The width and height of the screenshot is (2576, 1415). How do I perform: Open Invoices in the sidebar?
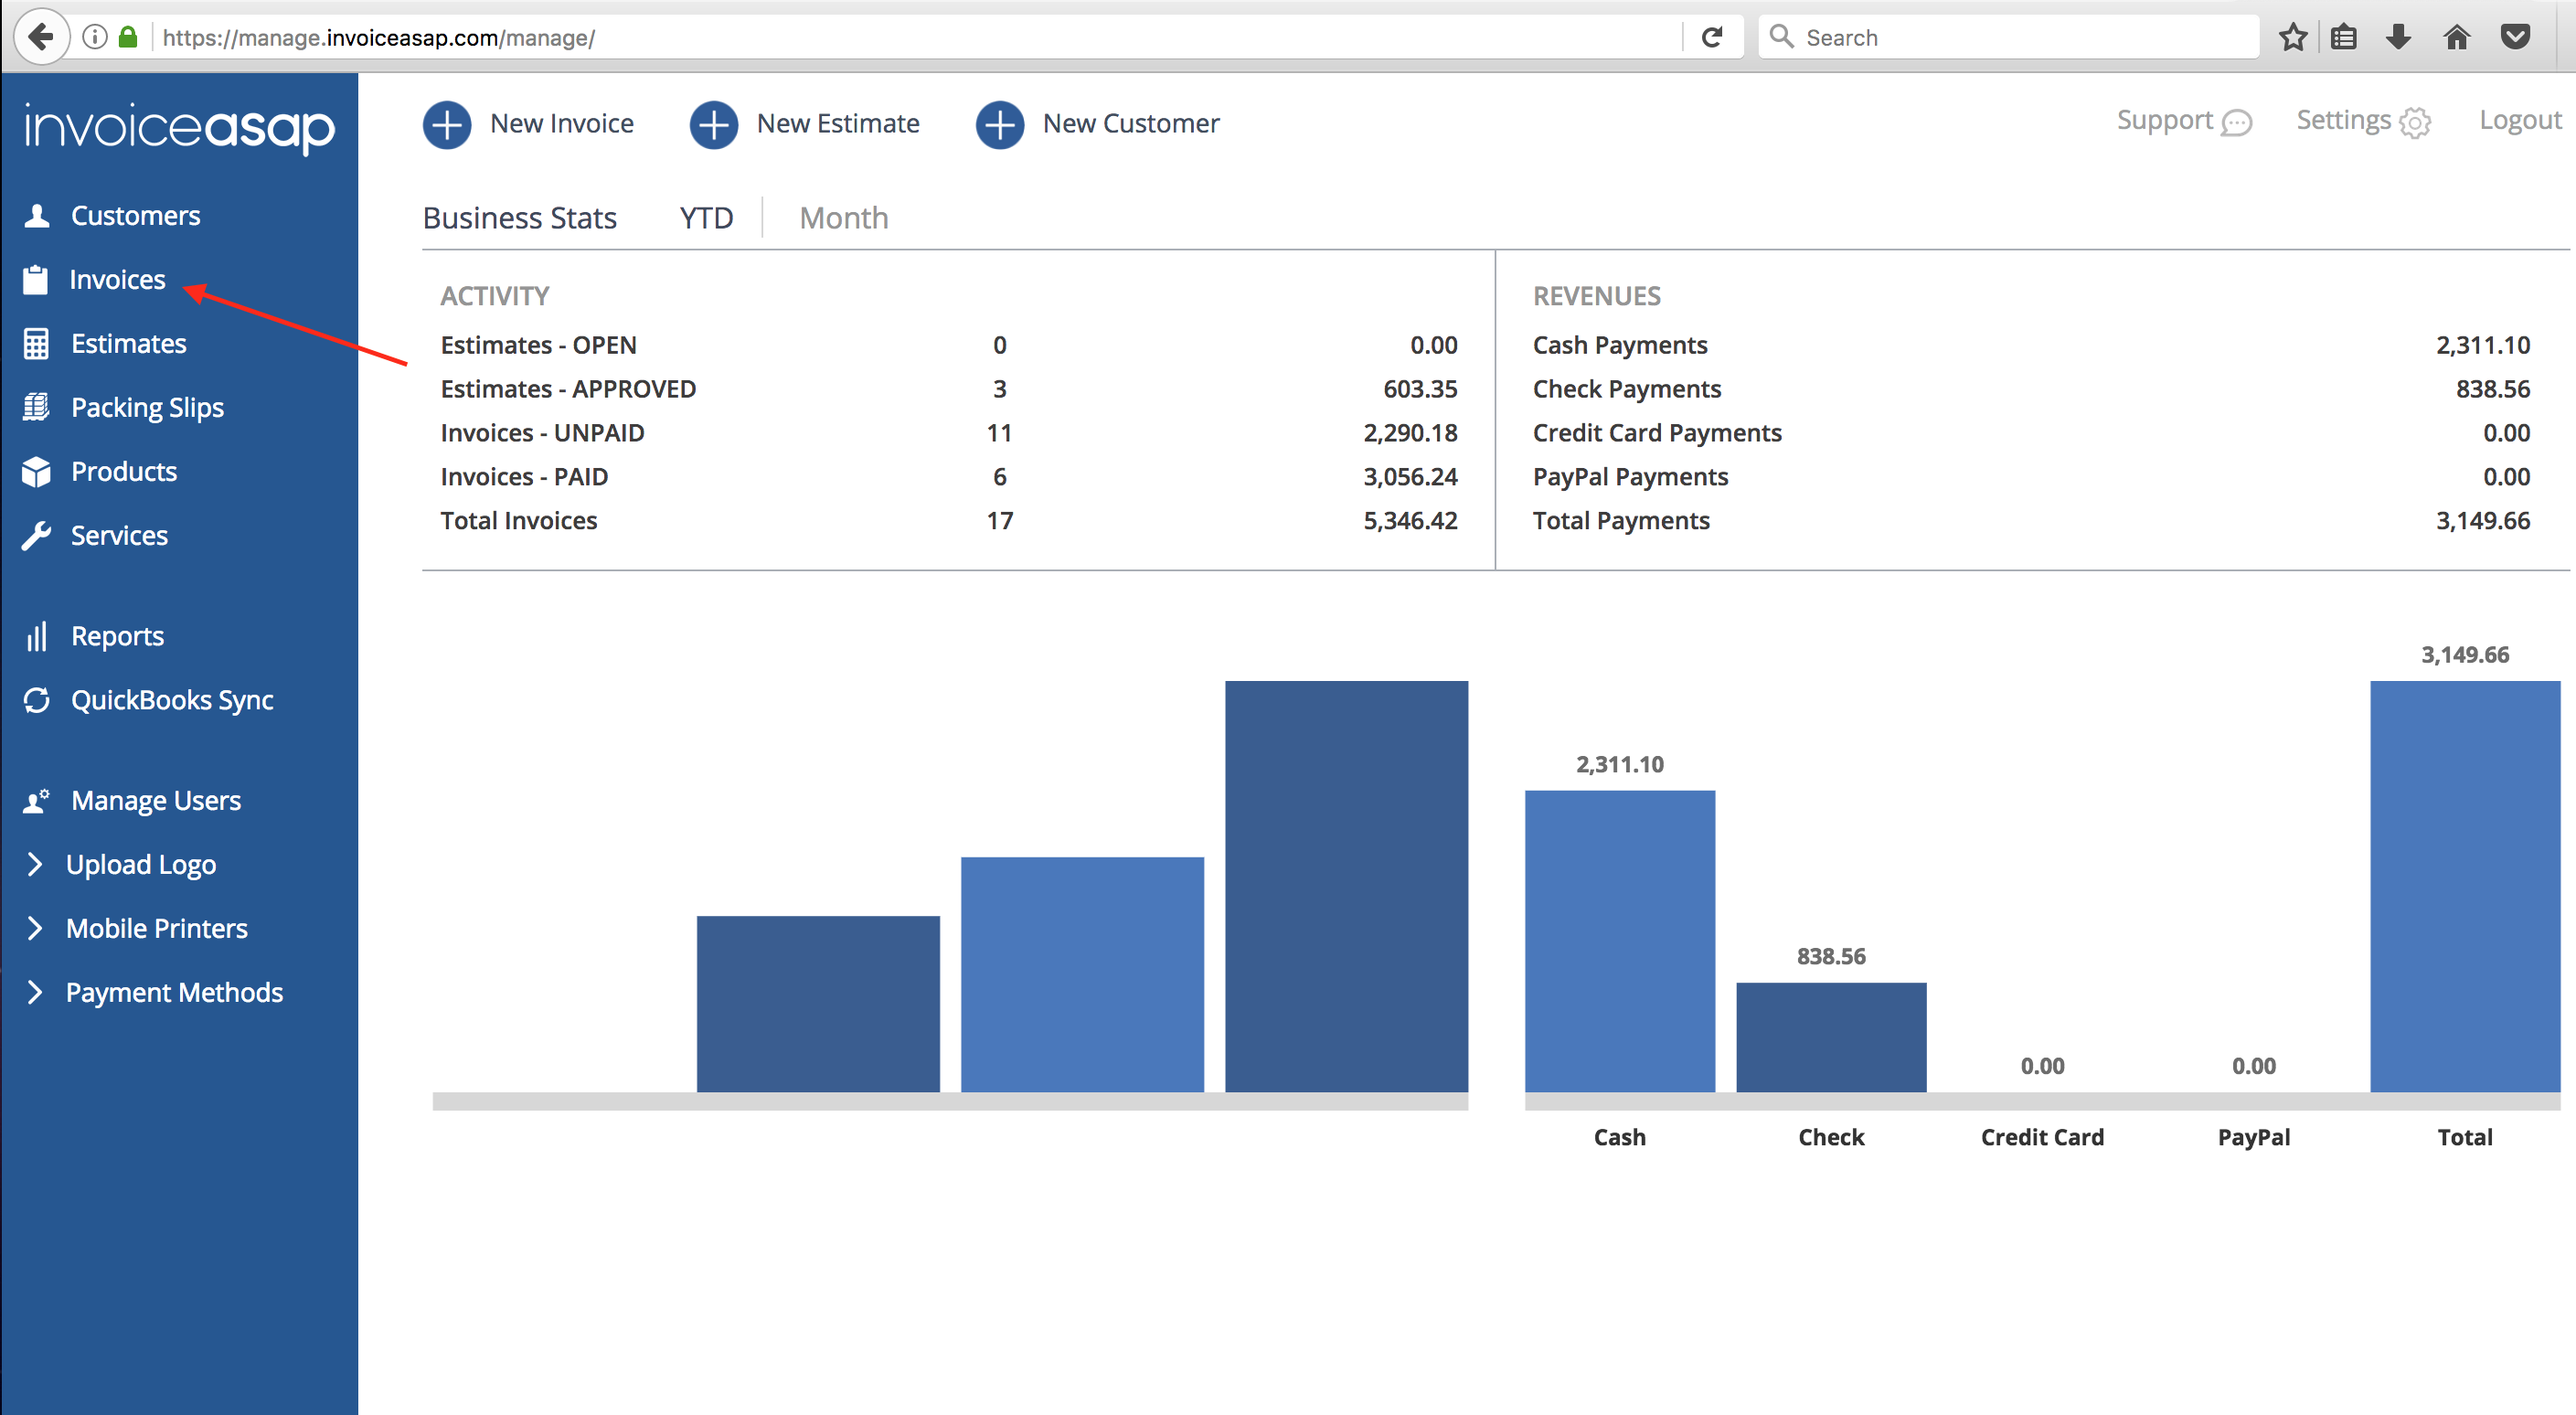[x=117, y=279]
